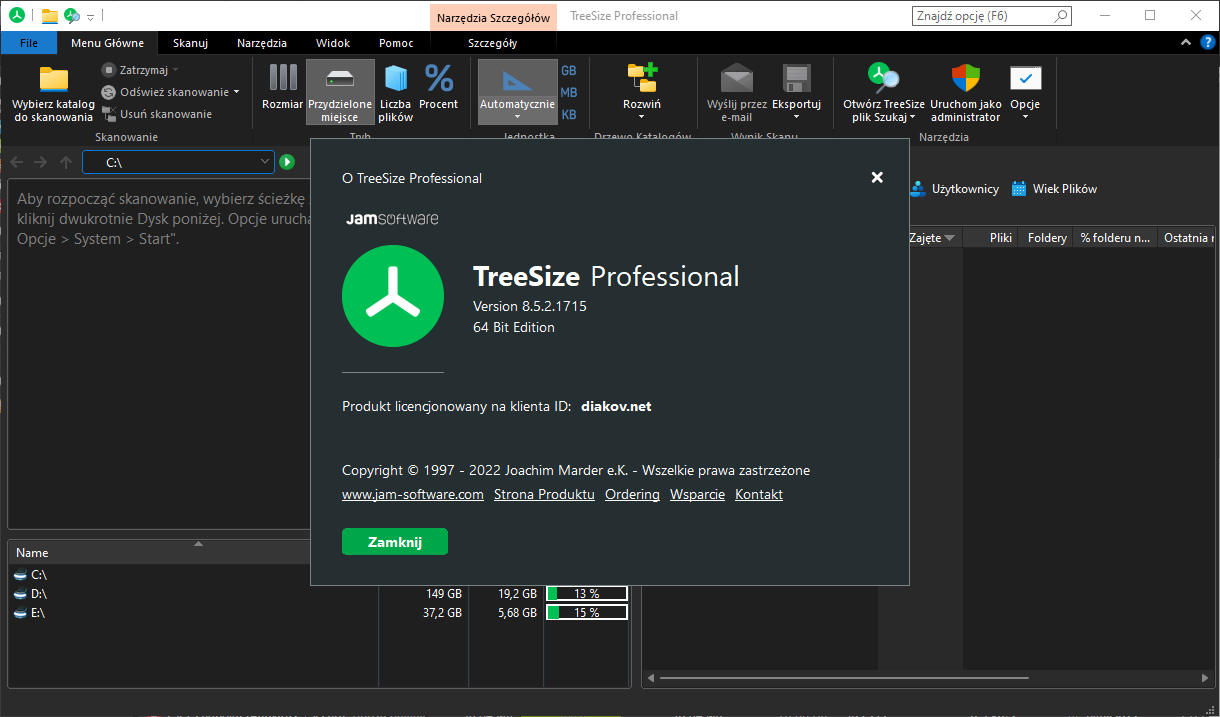Viewport: 1220px width, 717px height.
Task: Click Usuń skanowanie
Action: click(x=157, y=114)
